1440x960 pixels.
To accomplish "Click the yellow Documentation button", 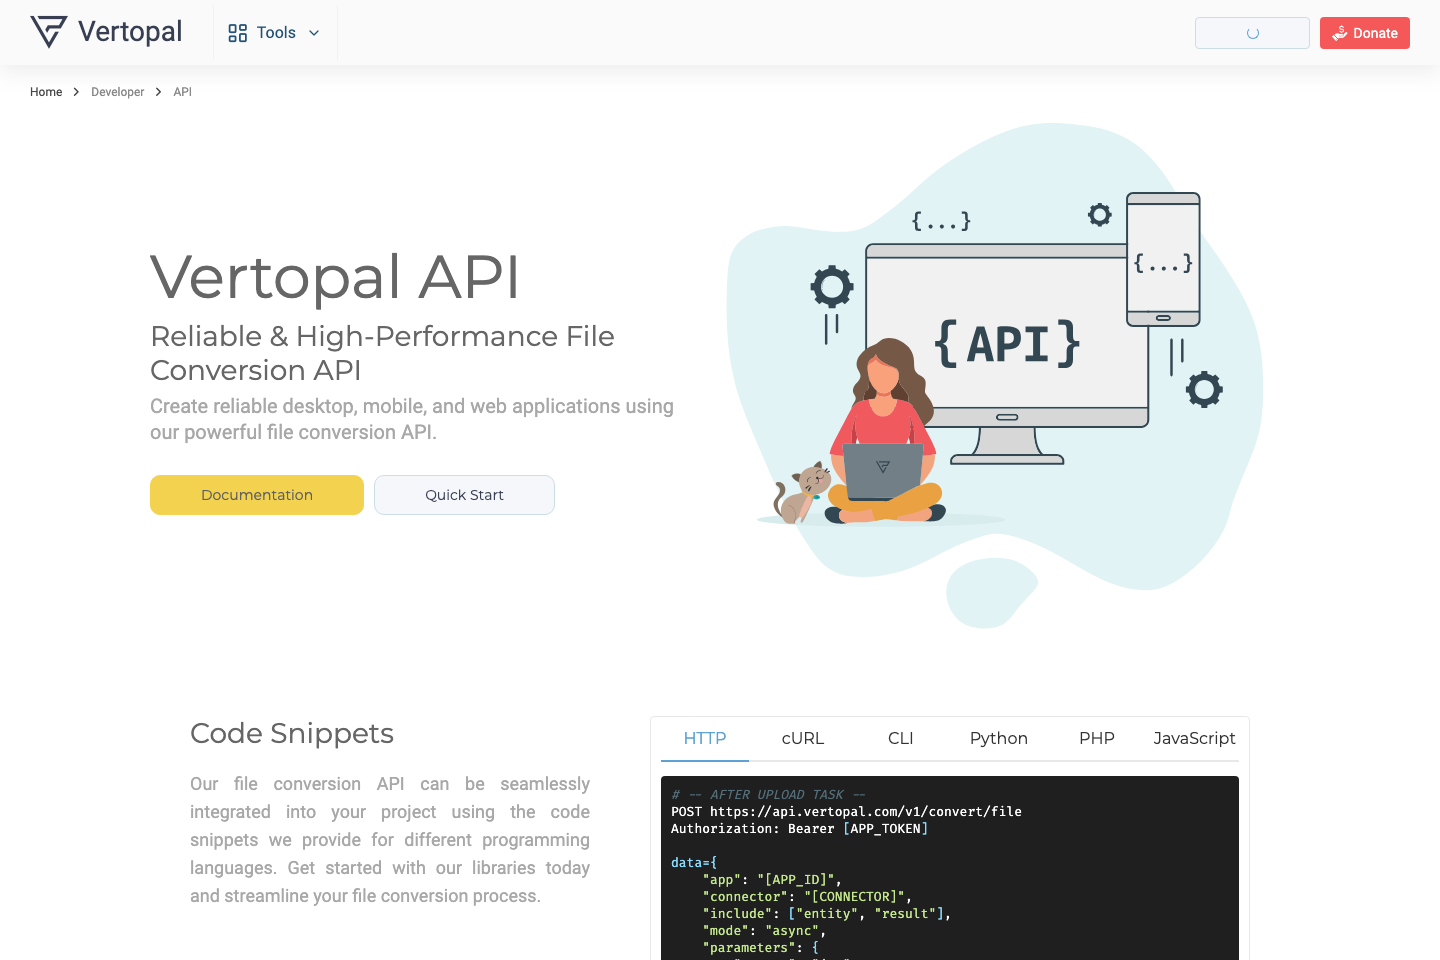I will tap(256, 495).
